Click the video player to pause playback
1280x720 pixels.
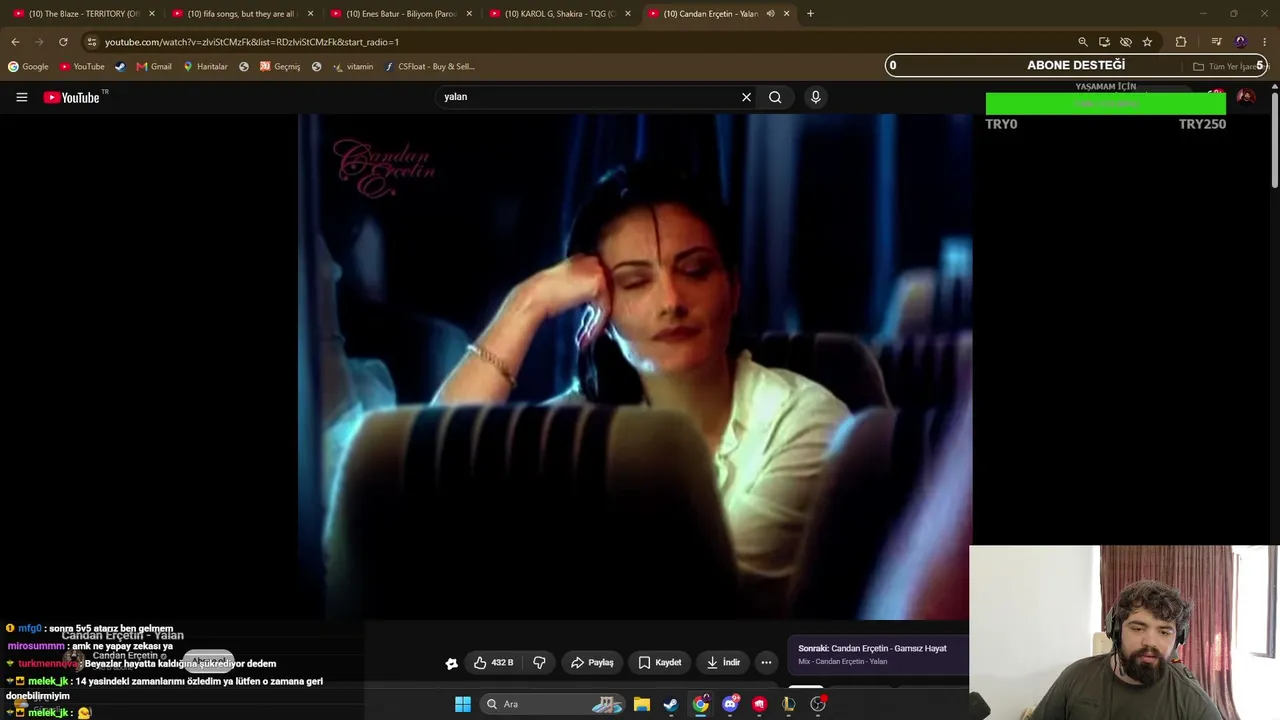coord(635,366)
